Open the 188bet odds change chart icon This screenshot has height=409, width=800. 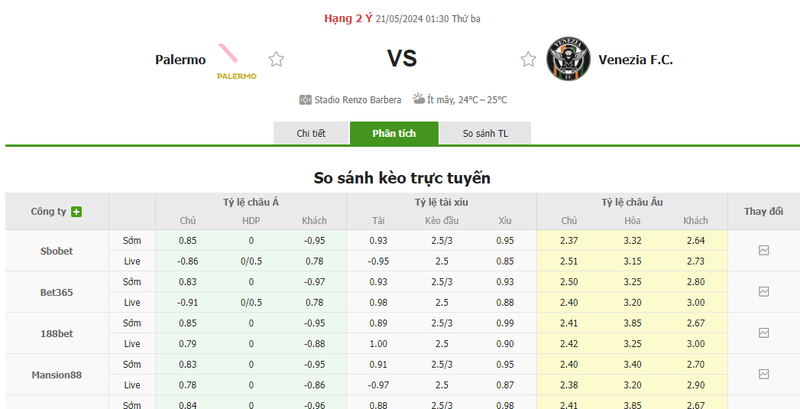click(x=763, y=333)
